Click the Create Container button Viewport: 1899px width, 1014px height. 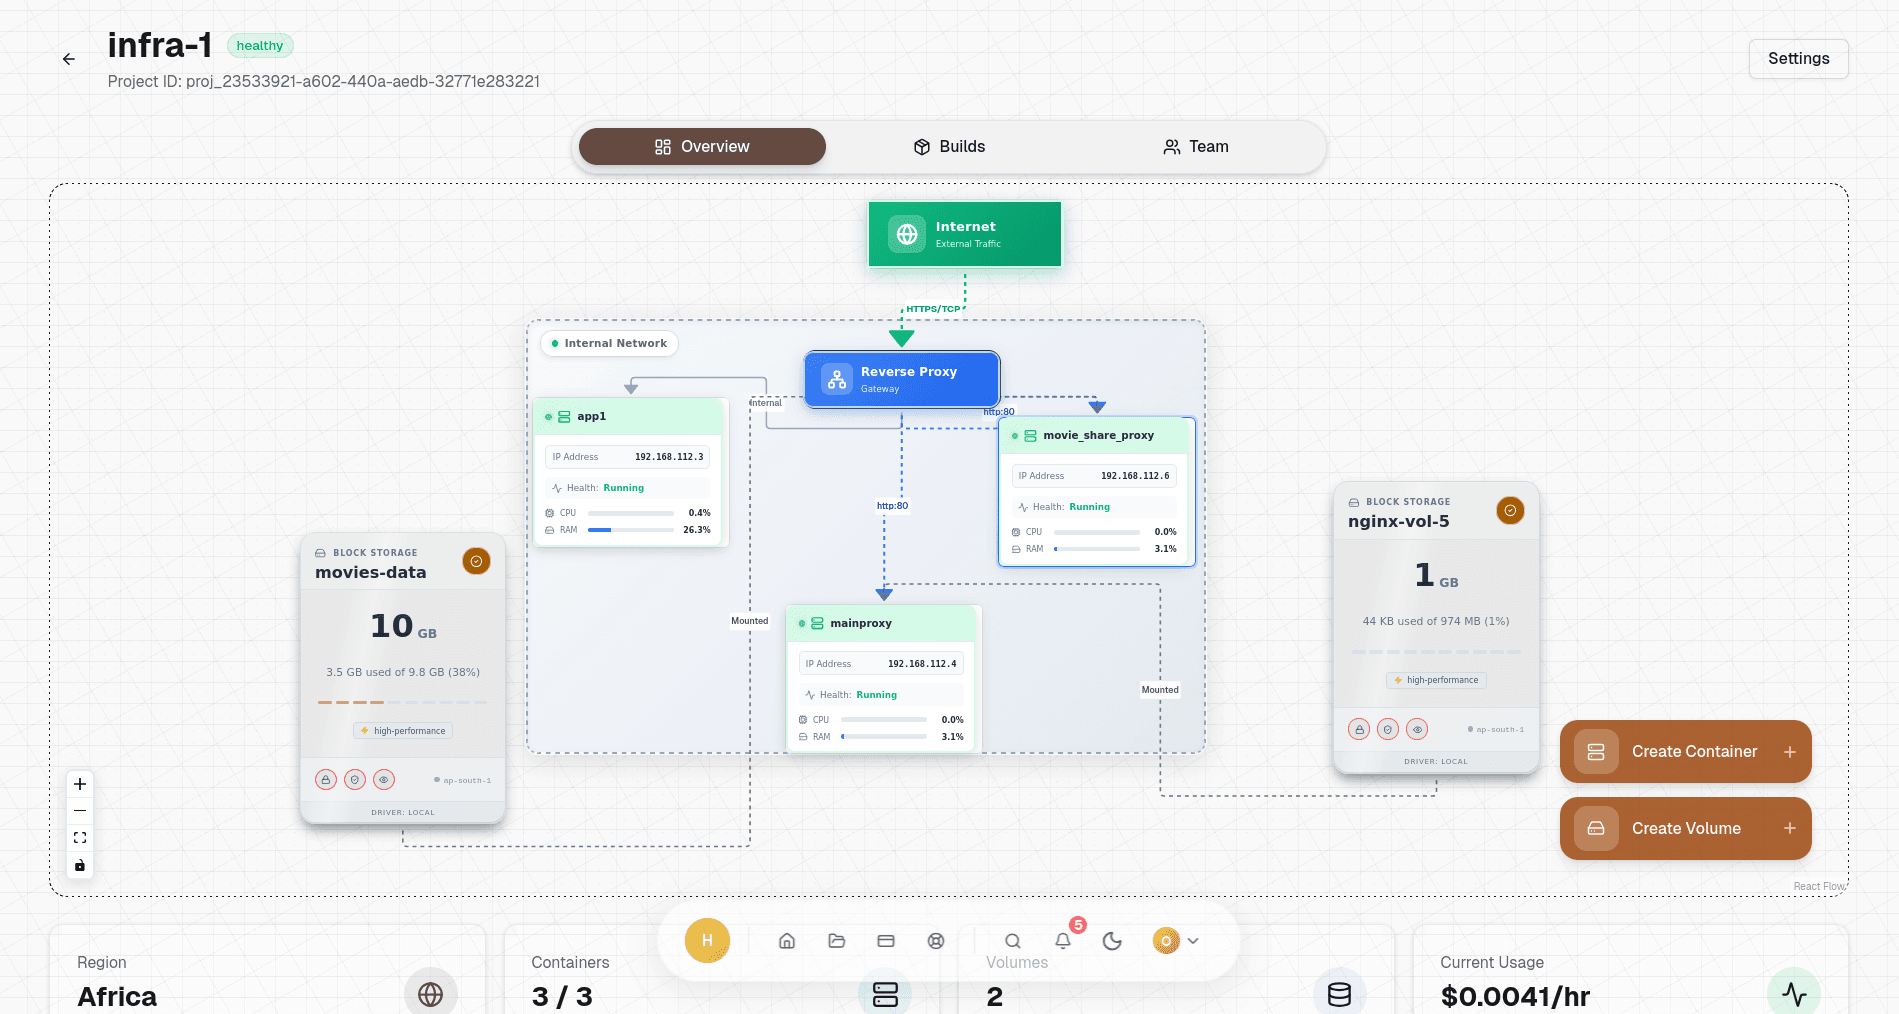click(x=1685, y=751)
